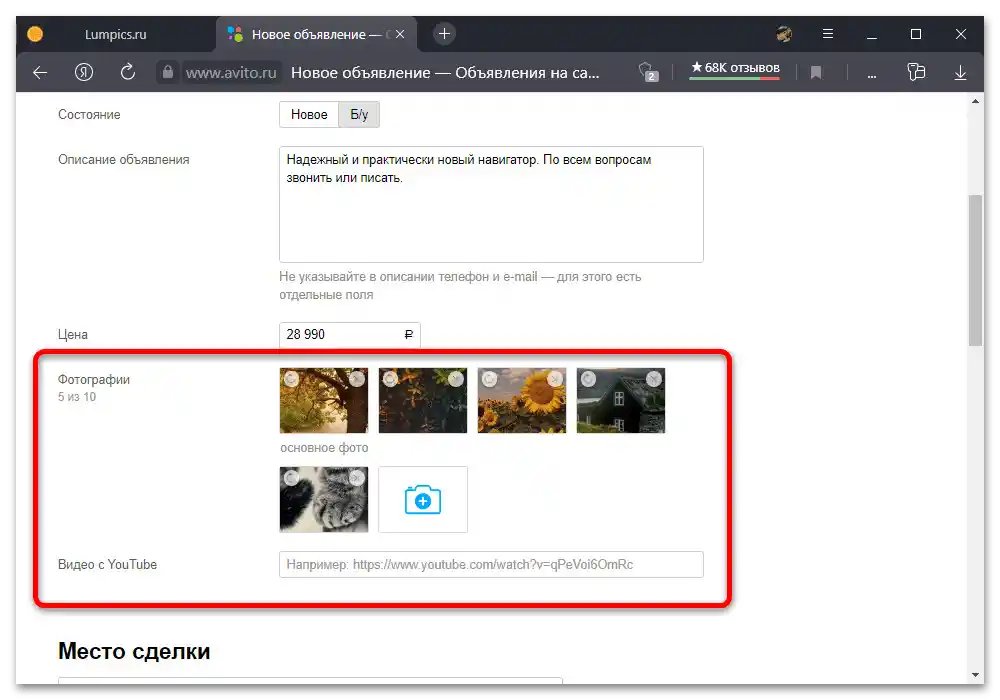Click the padlock site security icon
Screen dimensions: 1000x700
click(x=168, y=72)
